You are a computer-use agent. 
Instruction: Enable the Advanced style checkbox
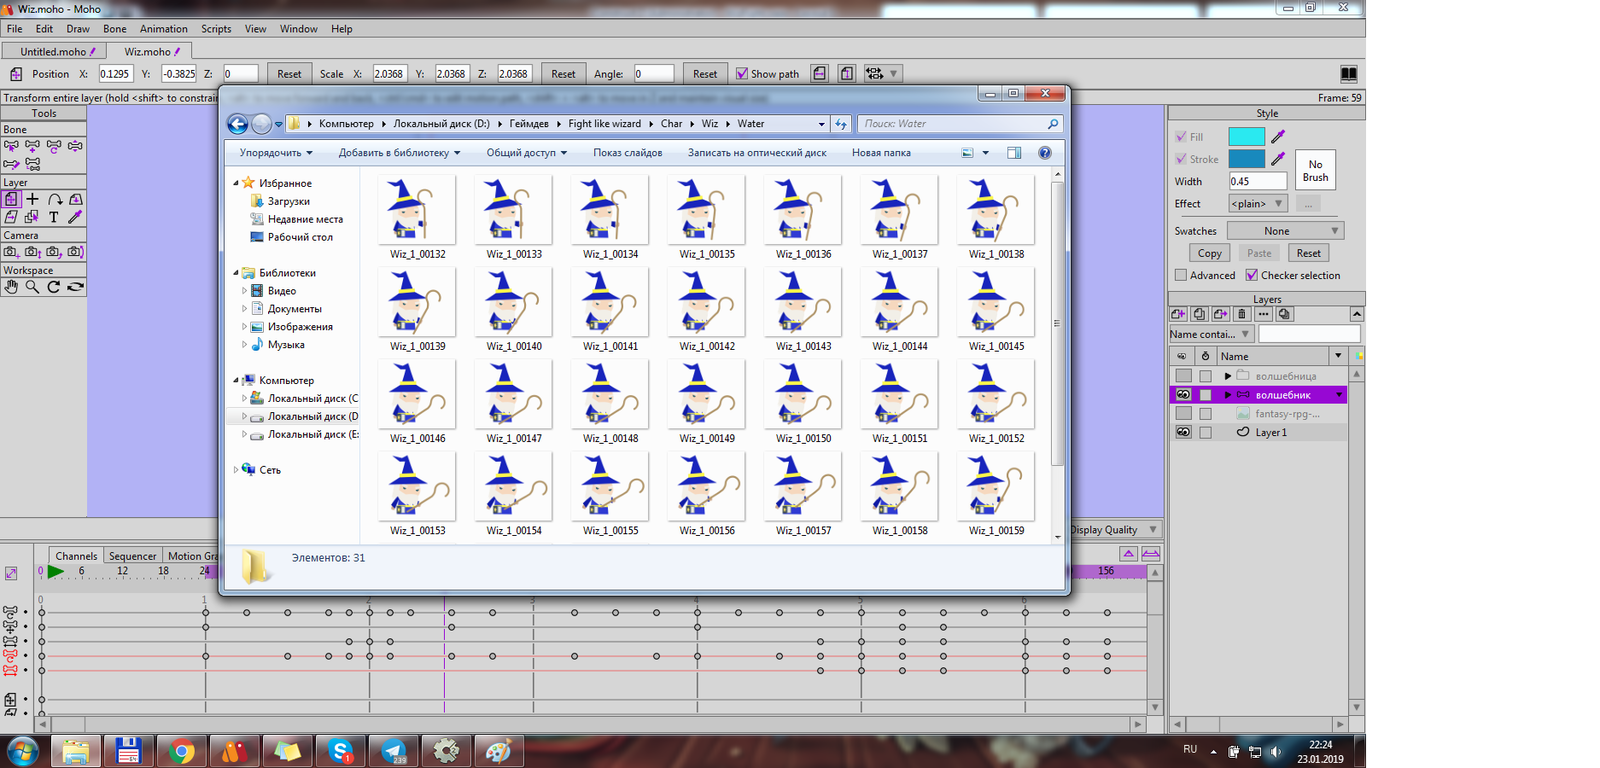click(x=1181, y=275)
